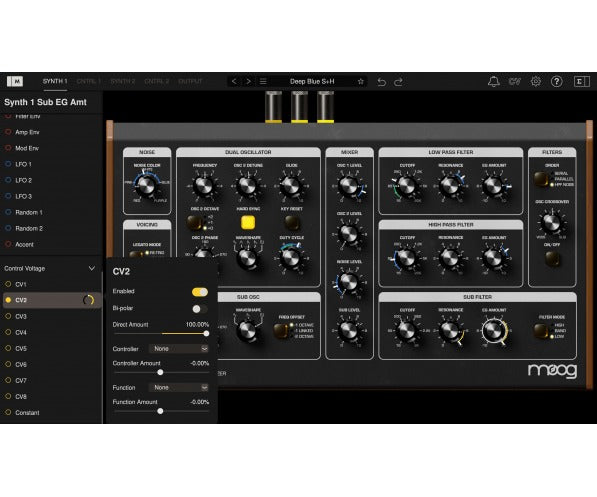Toggle the CV2 Bi-polar switch
The width and height of the screenshot is (597, 497).
pyautogui.click(x=200, y=309)
